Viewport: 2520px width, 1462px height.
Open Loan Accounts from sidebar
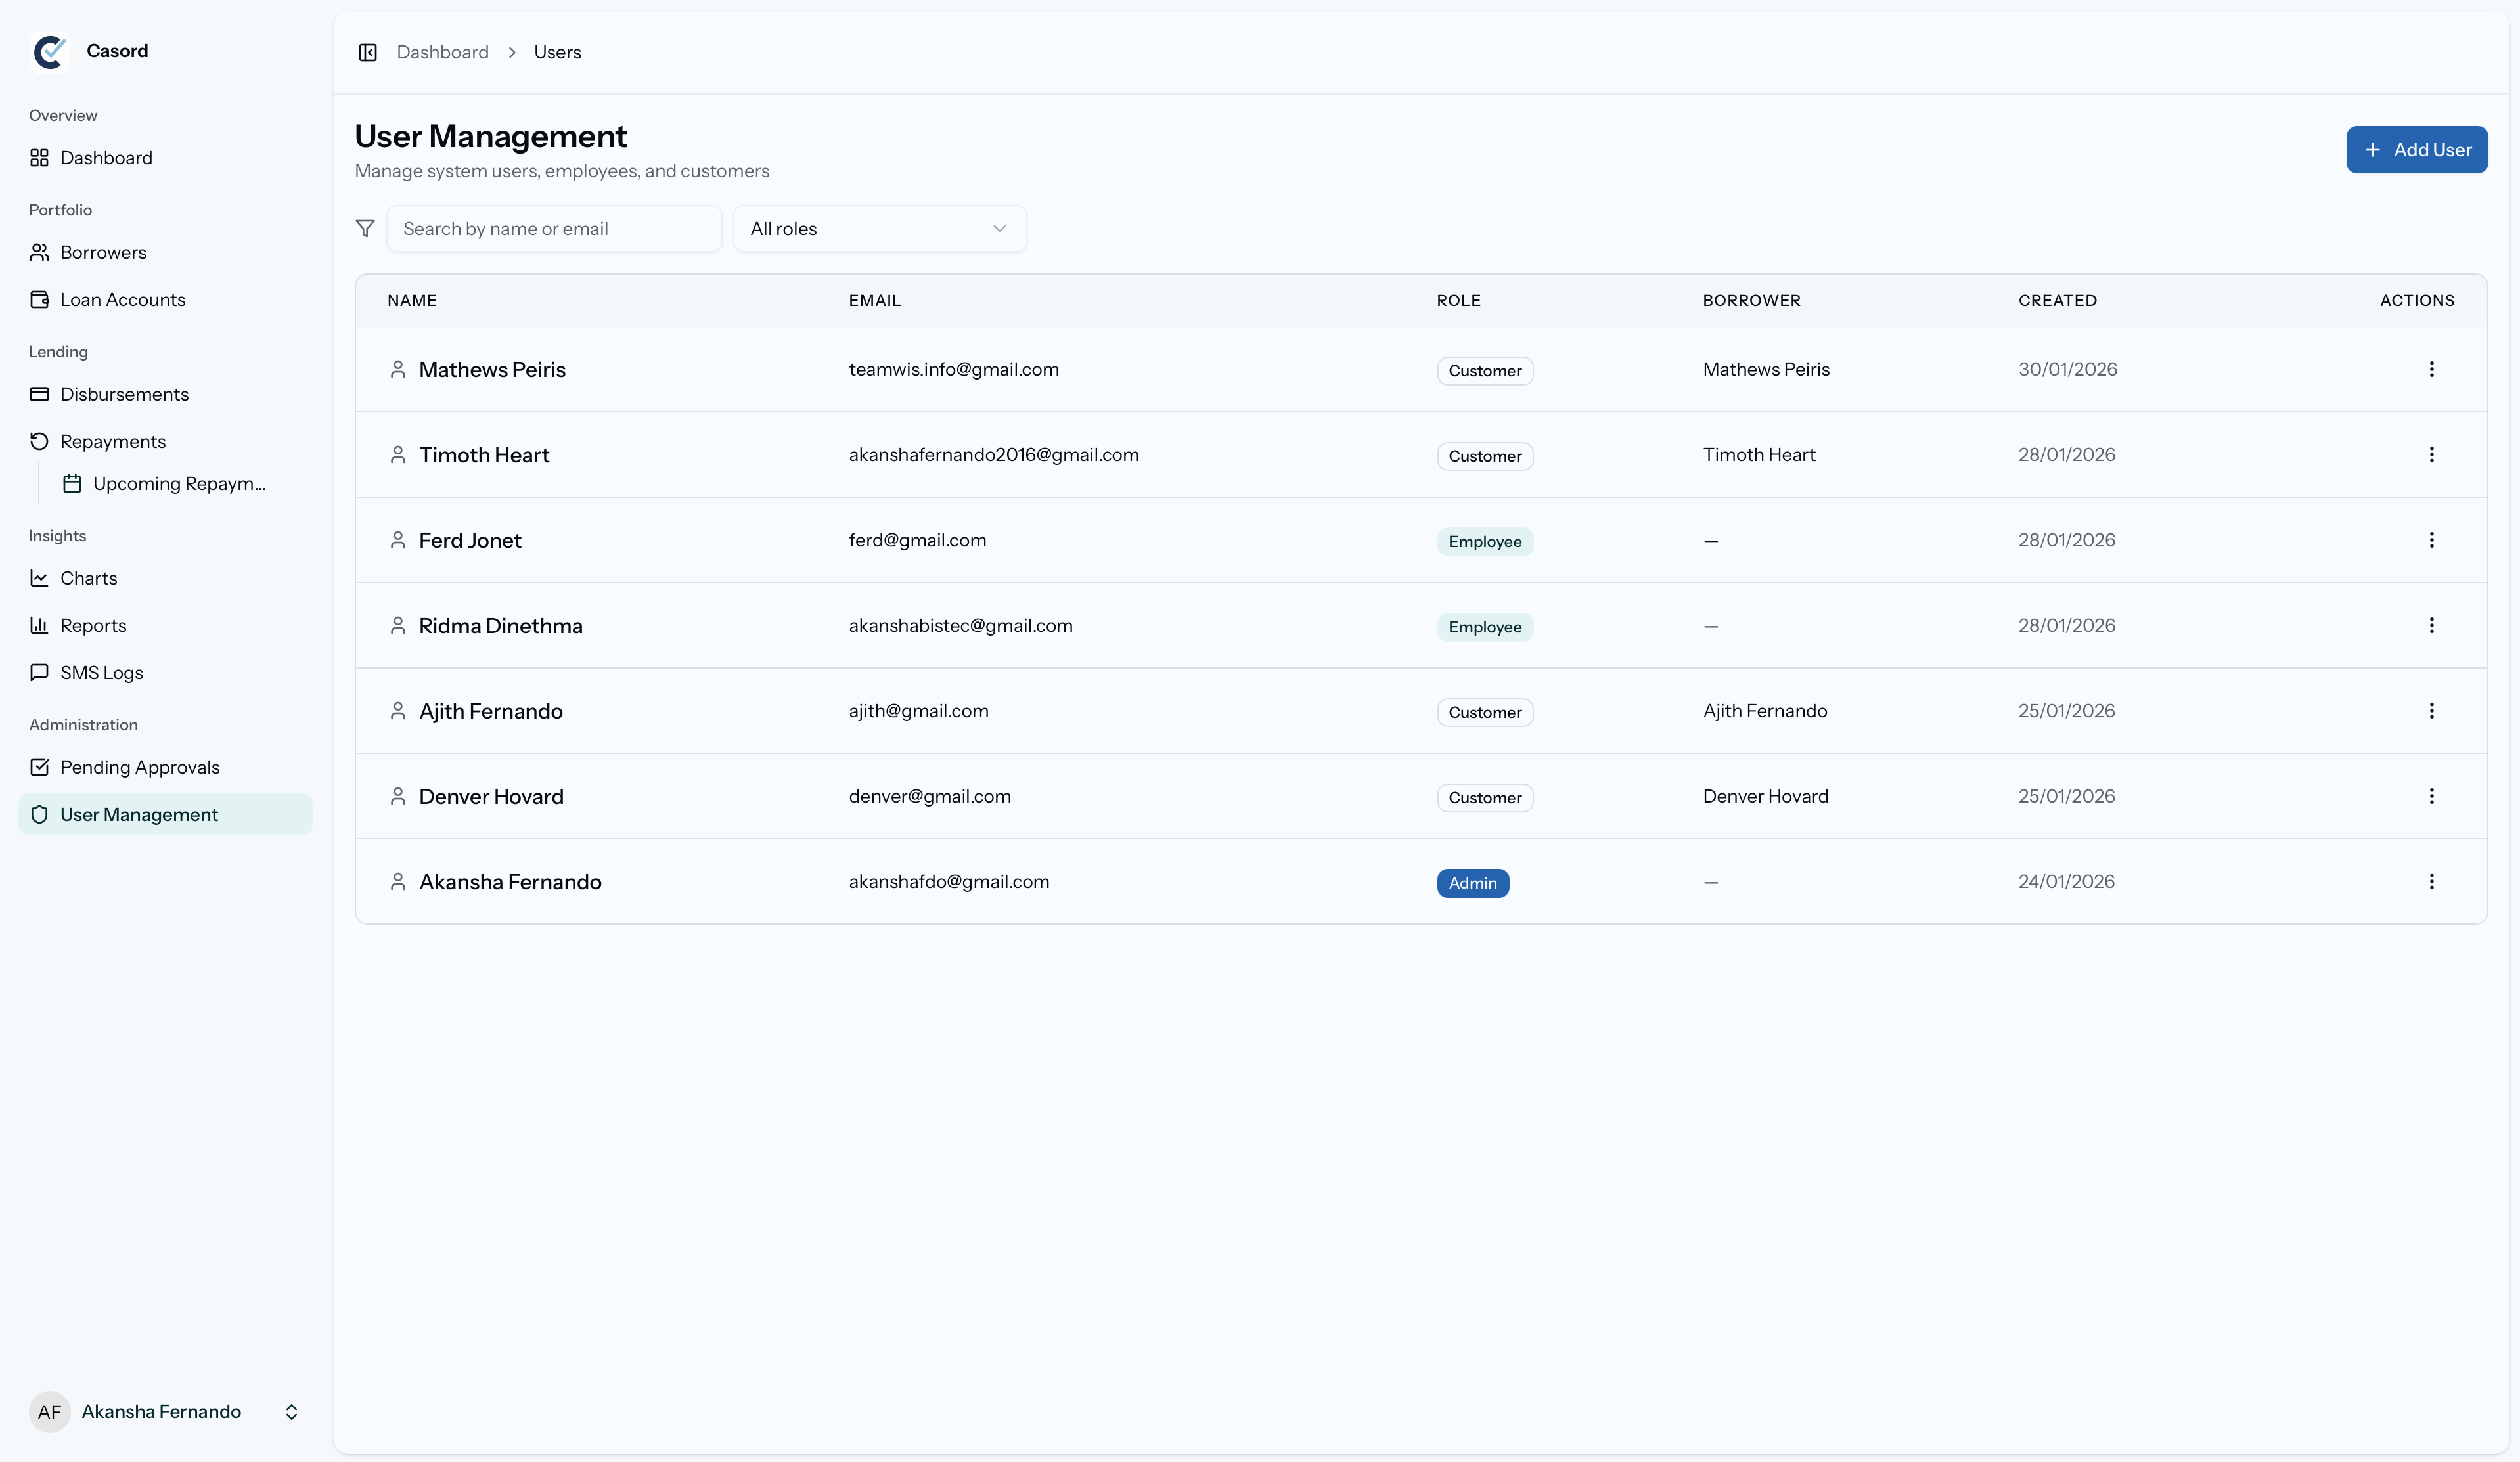click(122, 300)
